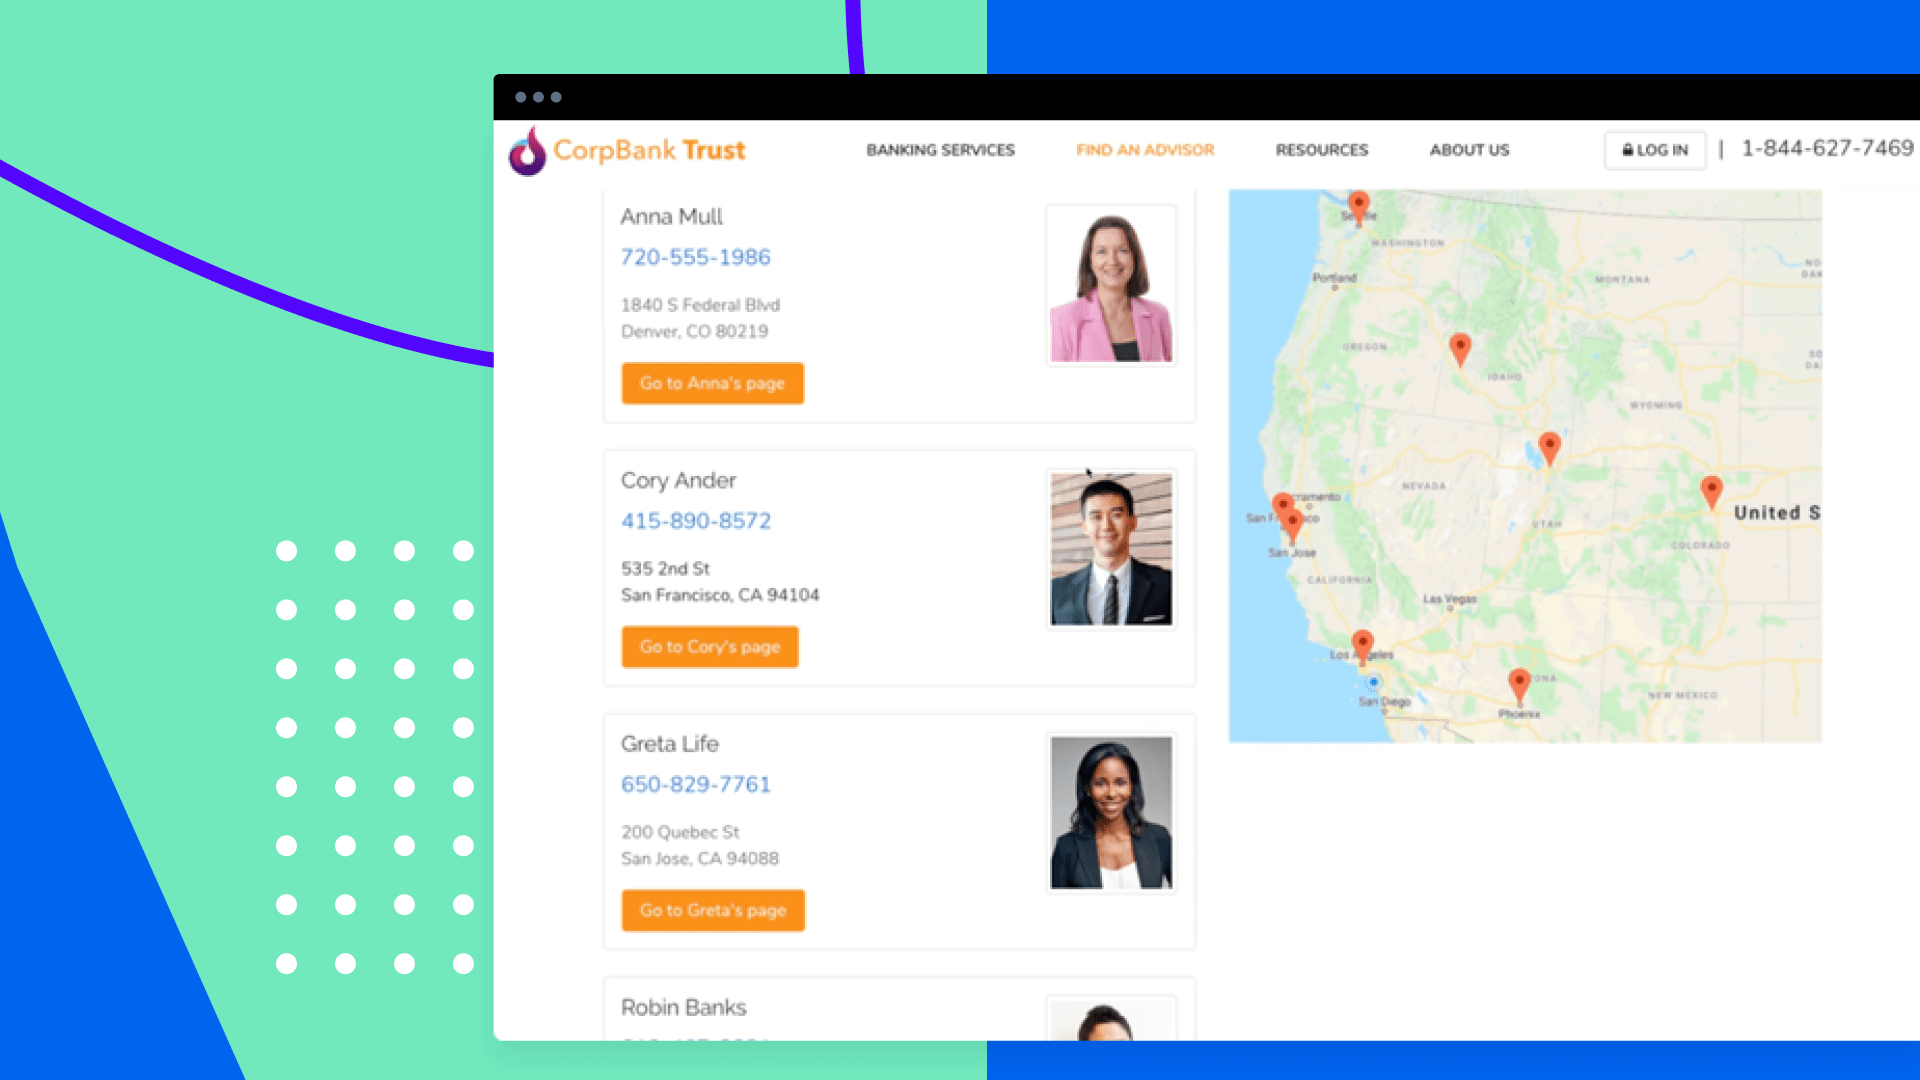Screen dimensions: 1920x1080
Task: Open the BANKING SERVICES menu
Action: [940, 149]
